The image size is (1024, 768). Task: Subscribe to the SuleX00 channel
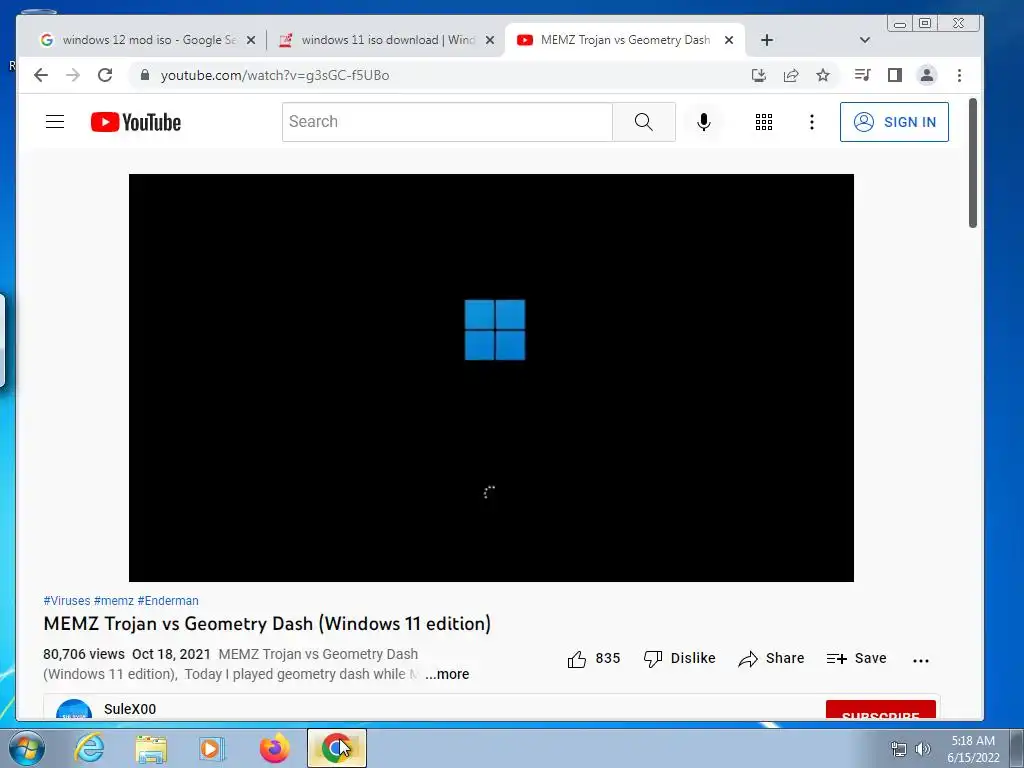(x=880, y=710)
